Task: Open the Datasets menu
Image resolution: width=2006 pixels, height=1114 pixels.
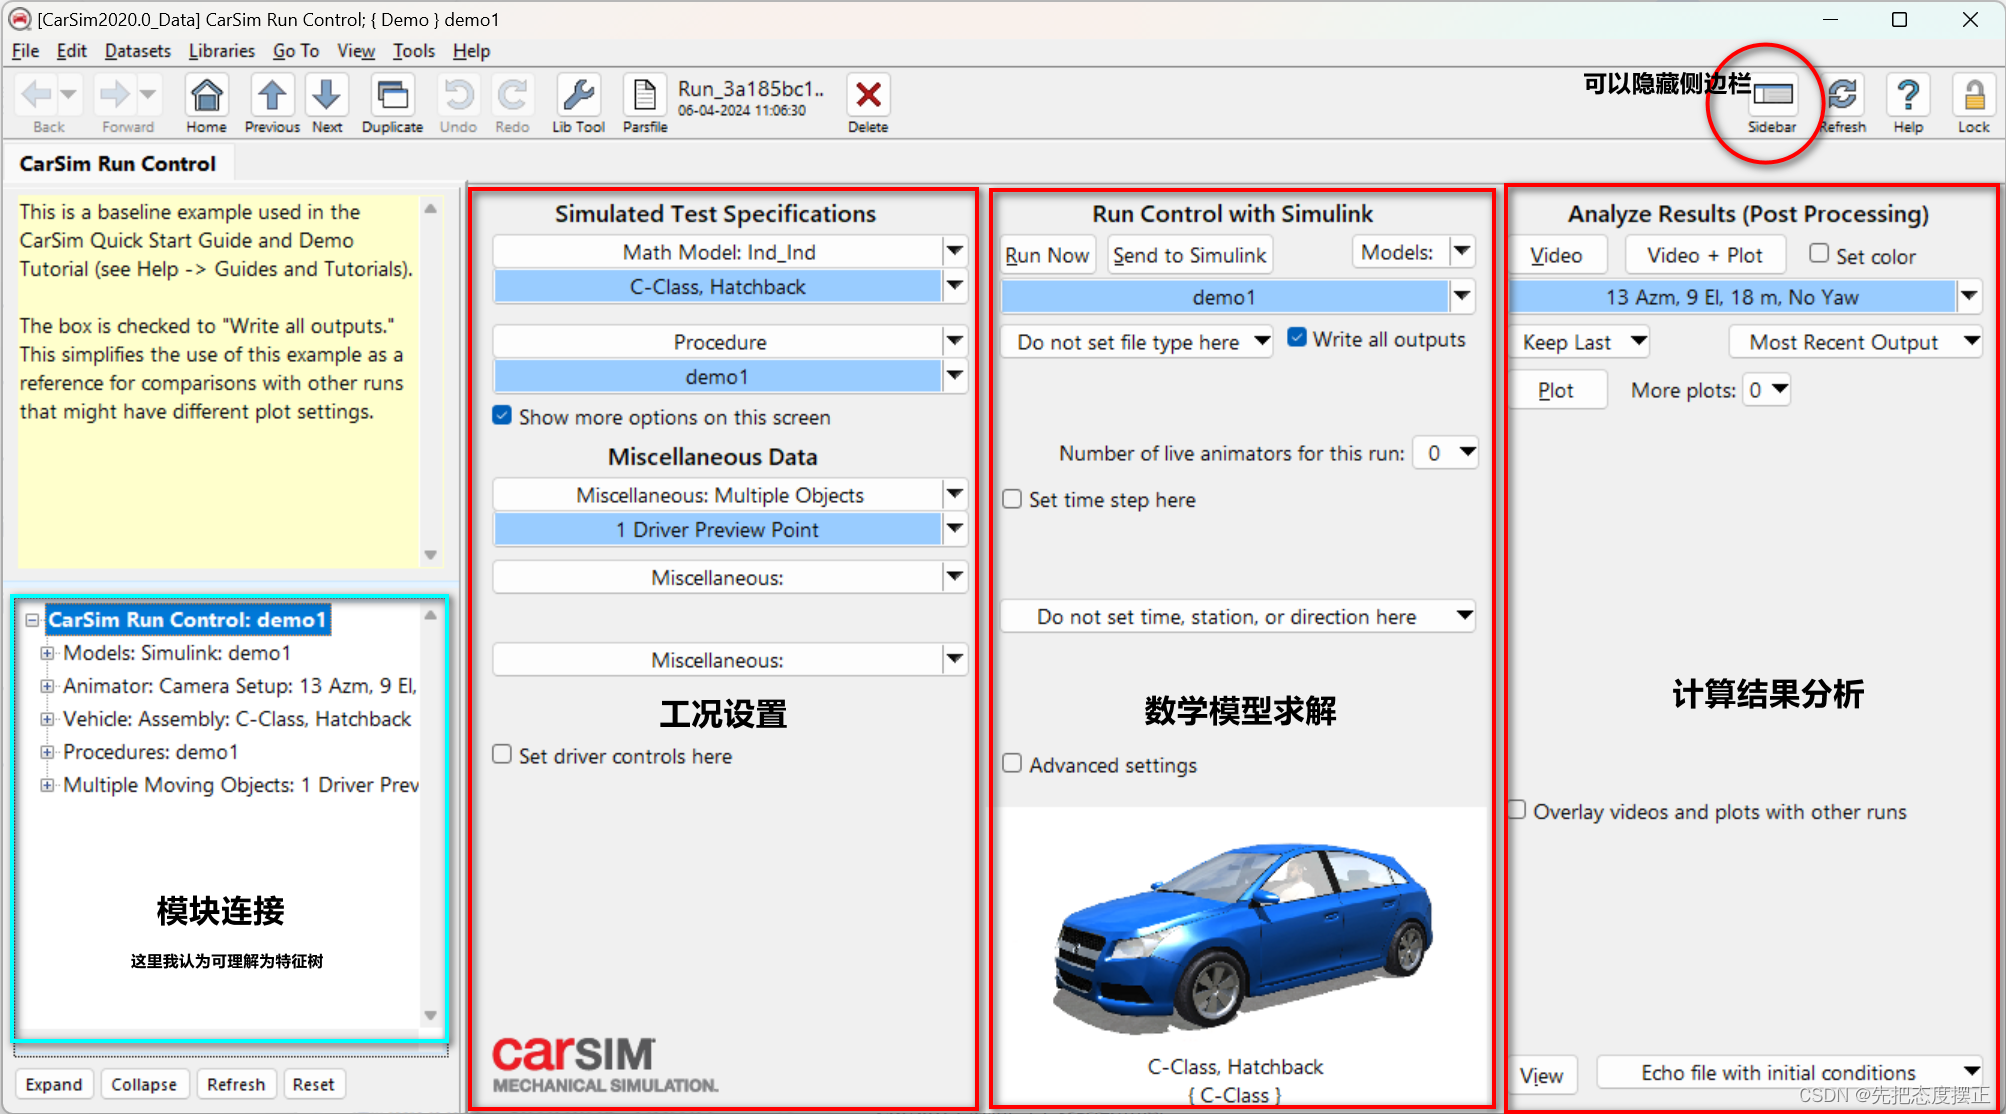Action: pyautogui.click(x=137, y=51)
